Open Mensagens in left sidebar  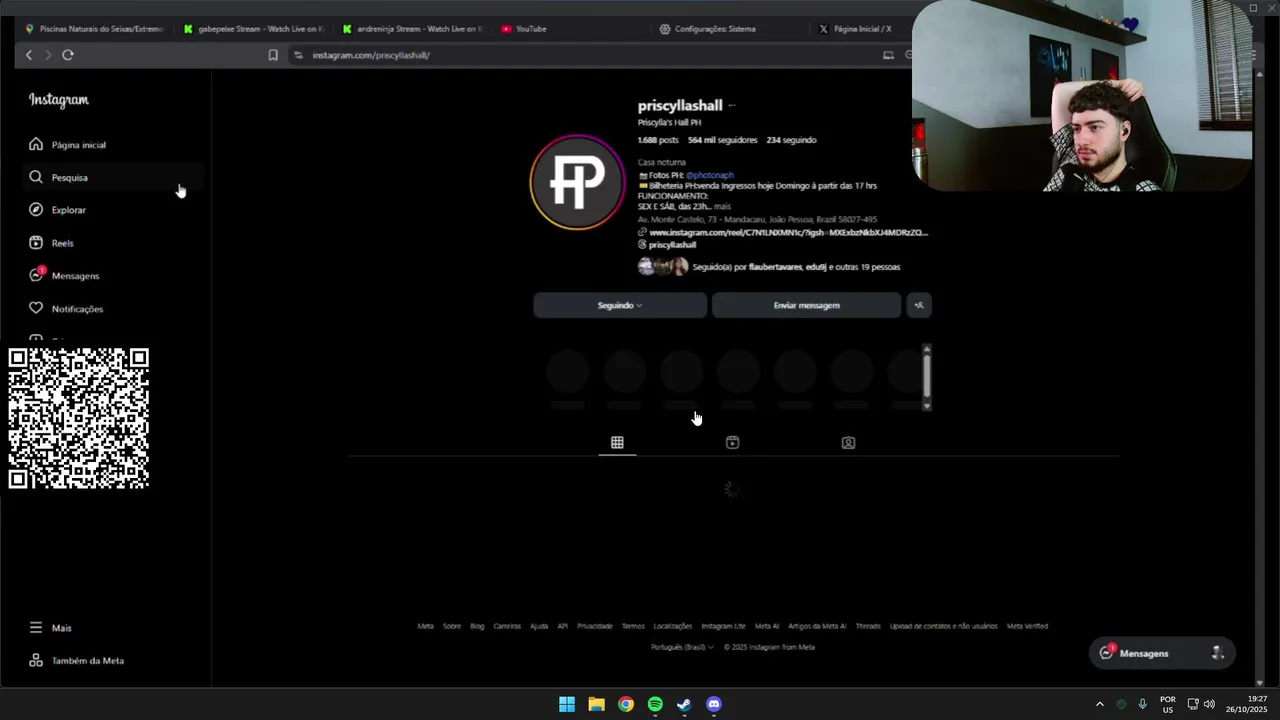[x=64, y=275]
